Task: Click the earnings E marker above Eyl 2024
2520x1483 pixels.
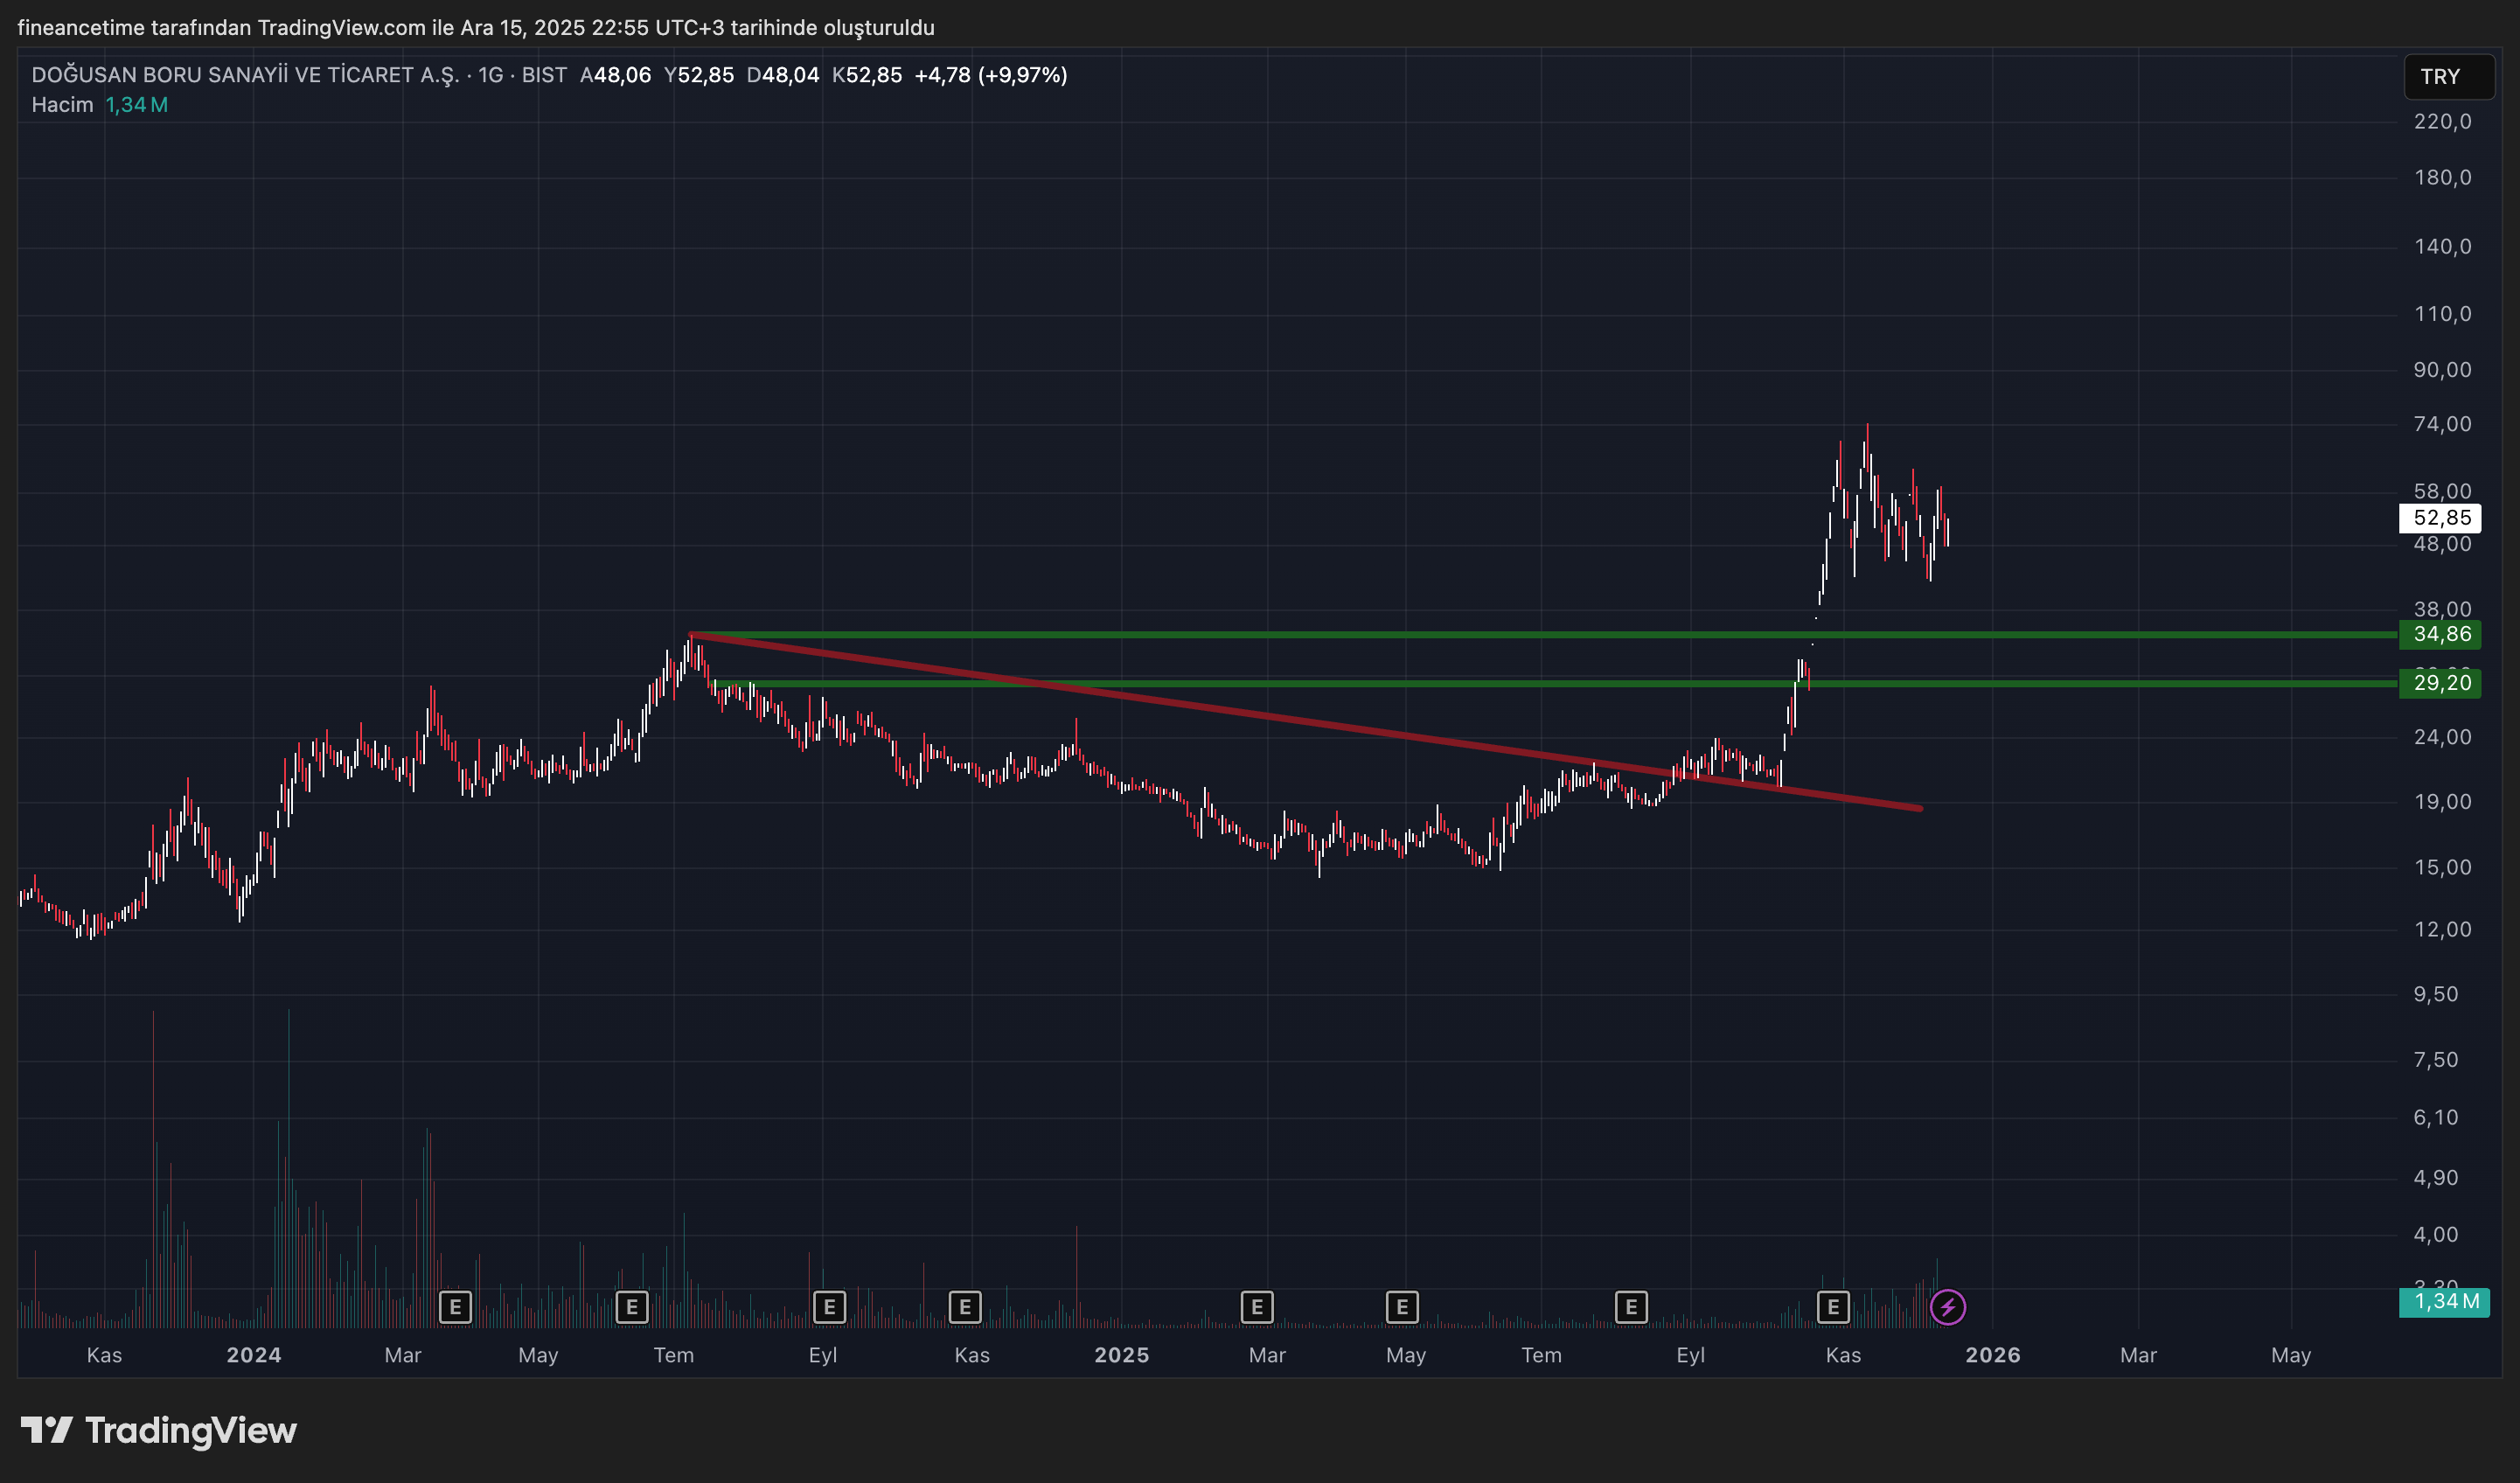Action: [x=829, y=1307]
